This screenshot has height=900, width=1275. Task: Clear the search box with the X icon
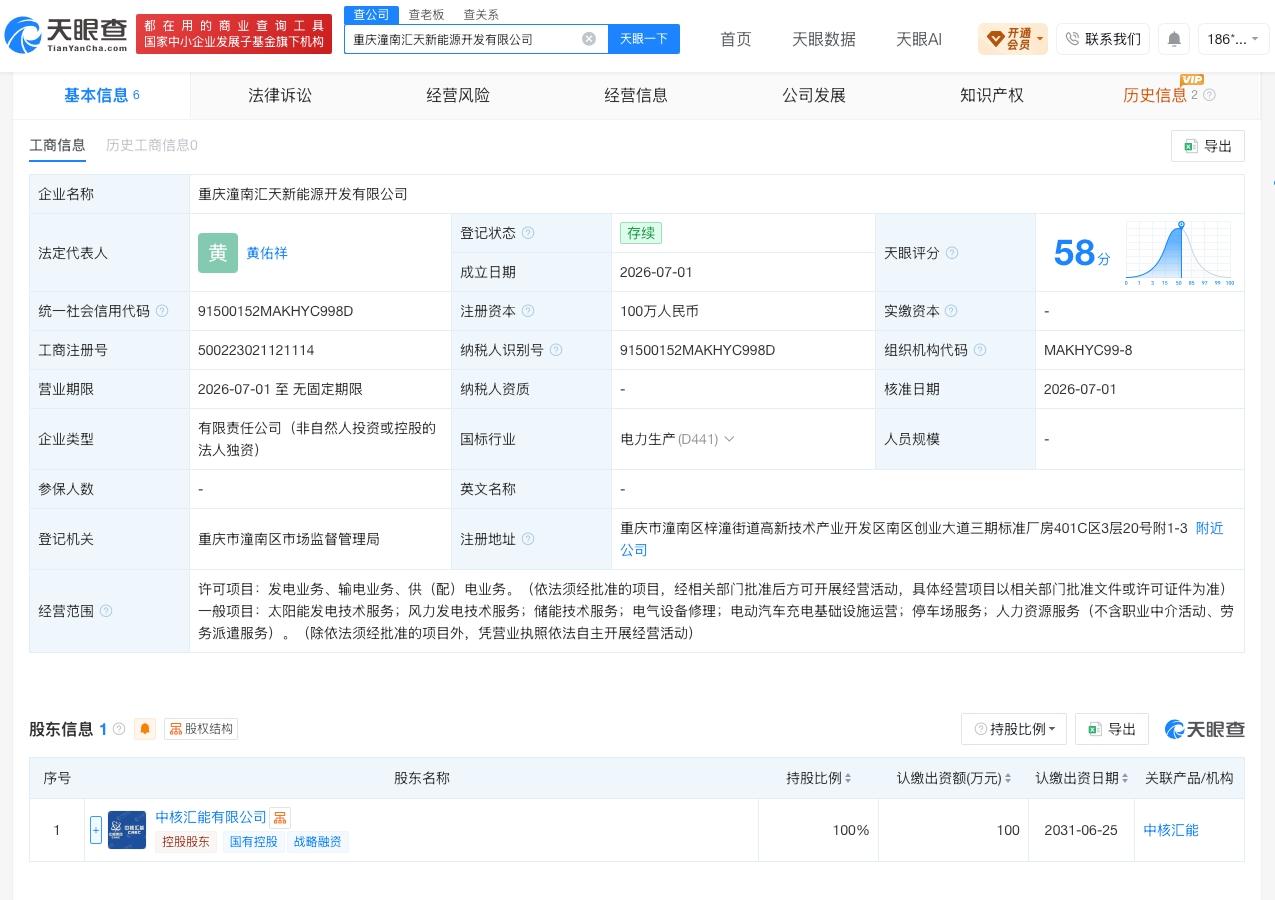click(x=589, y=39)
